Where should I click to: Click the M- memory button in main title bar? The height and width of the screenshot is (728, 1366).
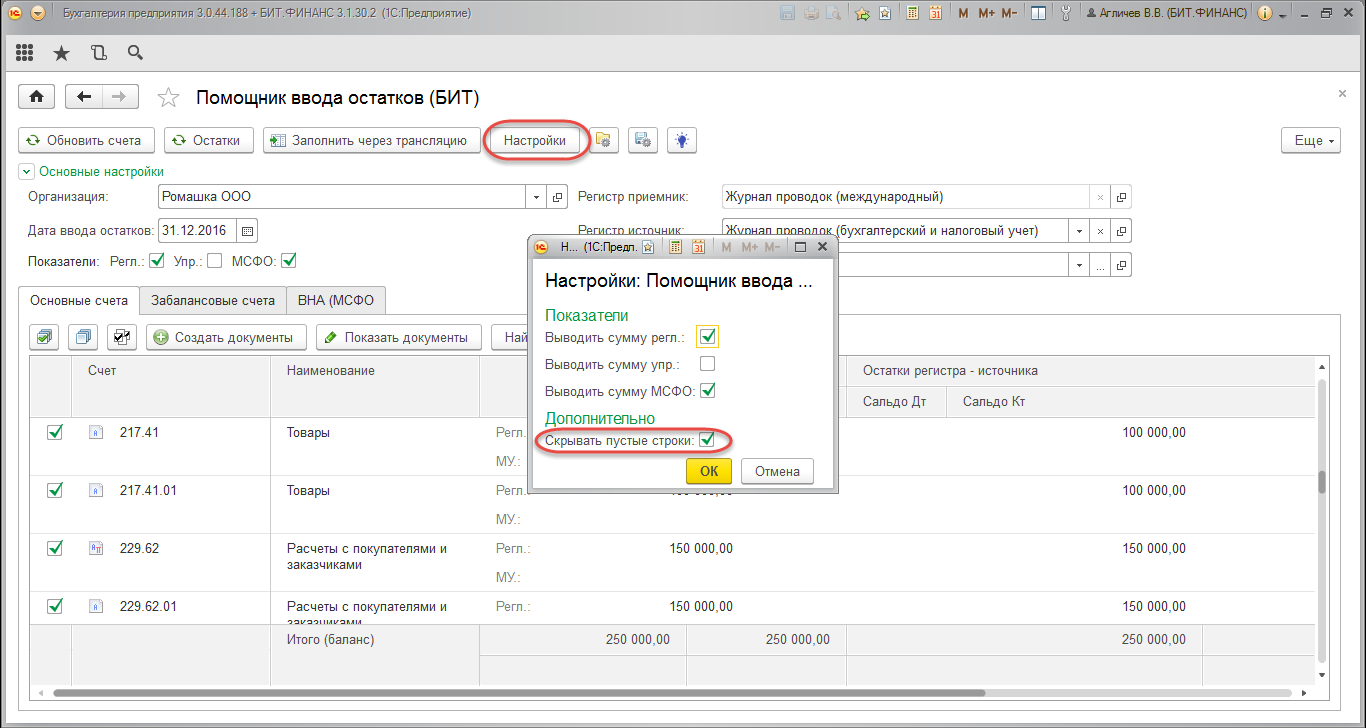tap(1009, 14)
